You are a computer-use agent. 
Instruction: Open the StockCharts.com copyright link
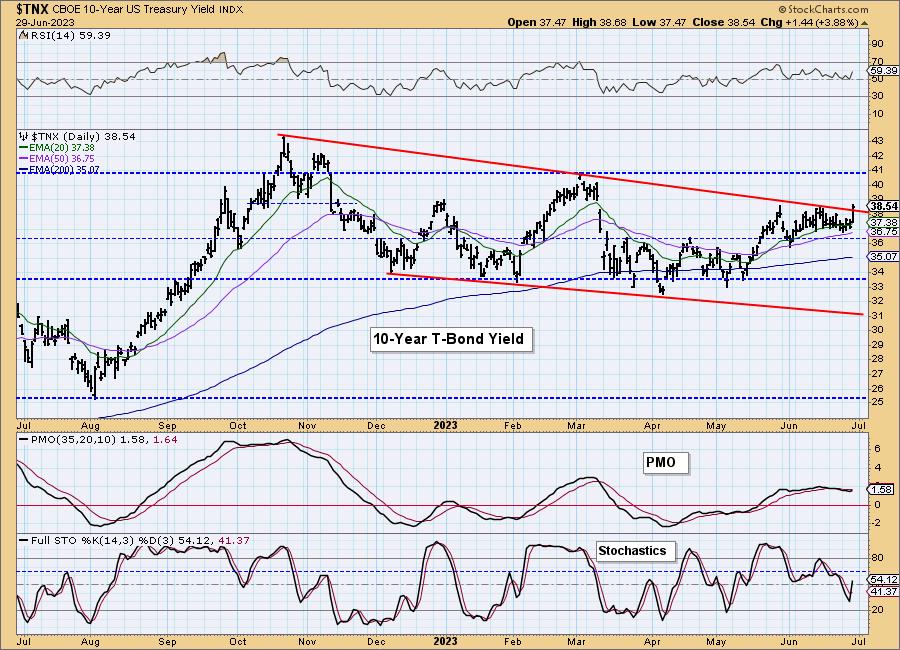pyautogui.click(x=823, y=9)
